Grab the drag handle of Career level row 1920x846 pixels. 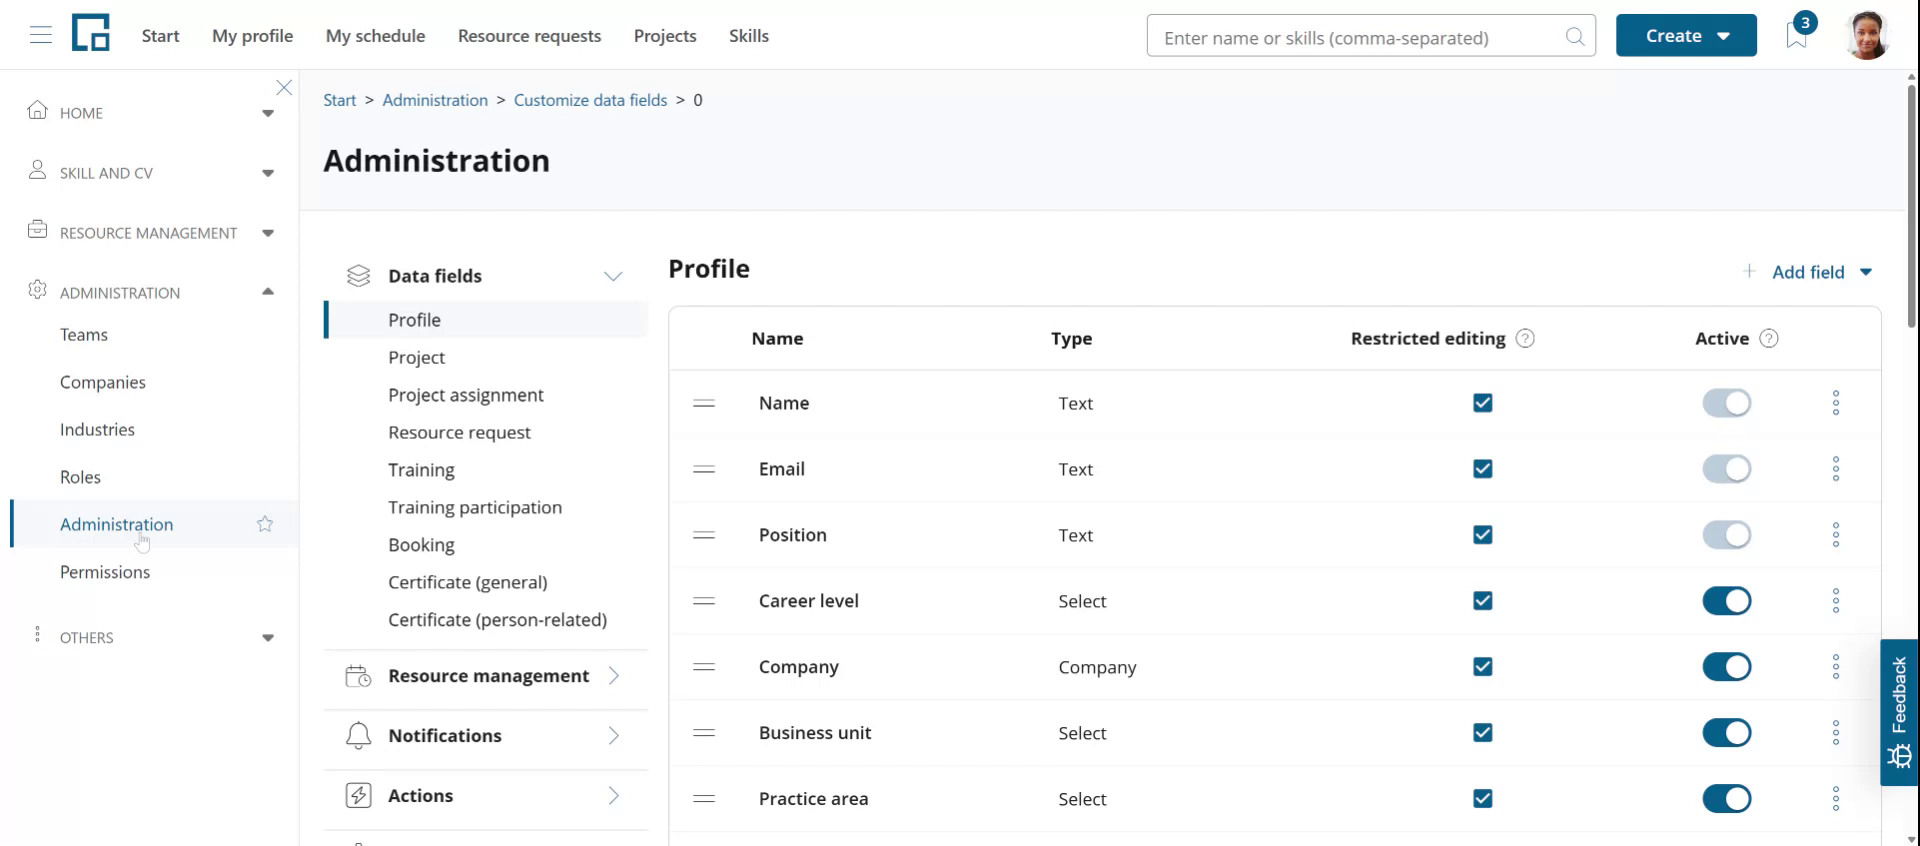(704, 601)
